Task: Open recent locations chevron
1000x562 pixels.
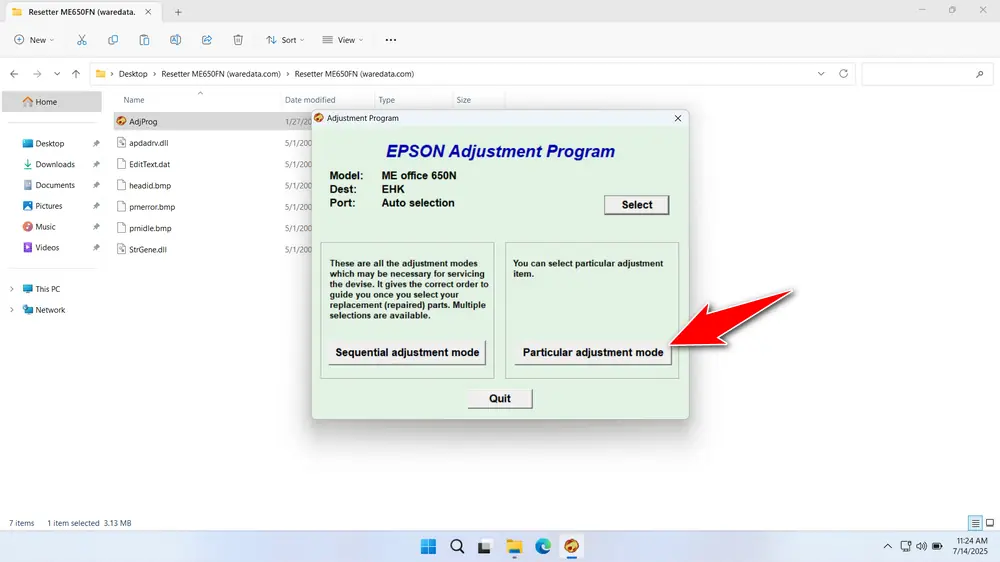Action: 57,74
